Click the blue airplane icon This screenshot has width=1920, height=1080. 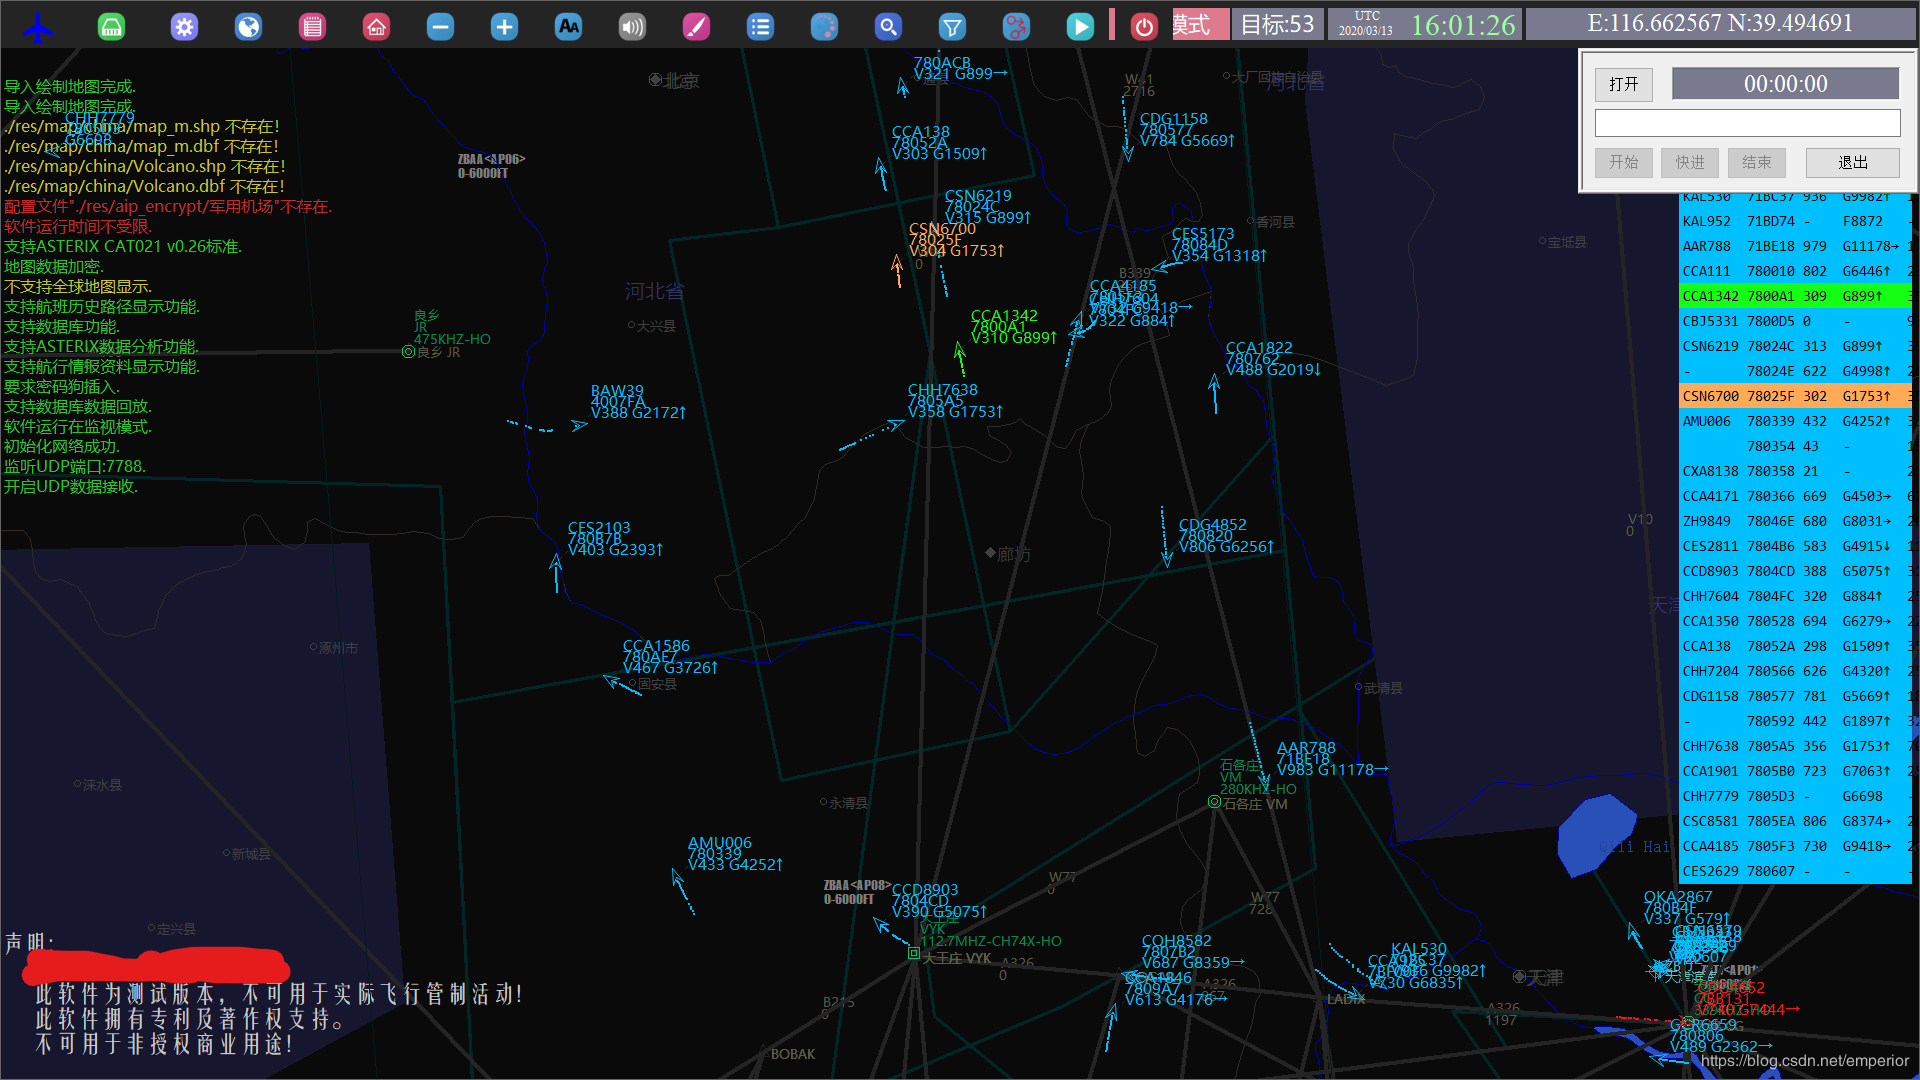pyautogui.click(x=39, y=27)
